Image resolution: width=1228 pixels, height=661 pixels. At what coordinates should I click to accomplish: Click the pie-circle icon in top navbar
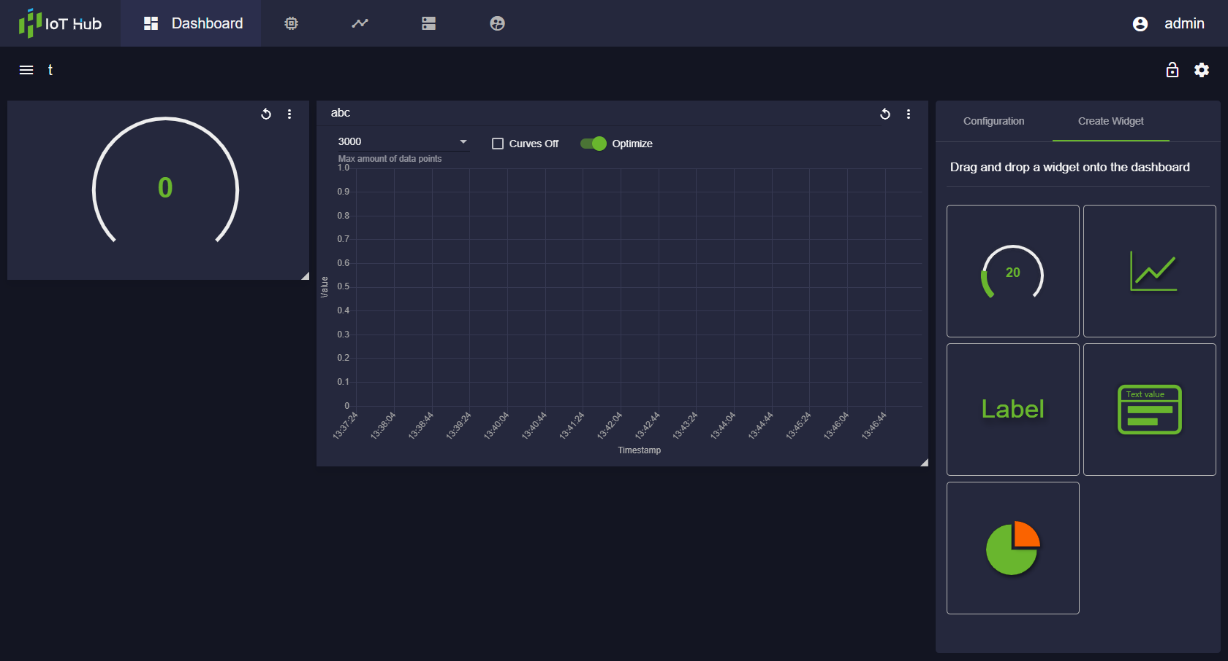pyautogui.click(x=497, y=23)
